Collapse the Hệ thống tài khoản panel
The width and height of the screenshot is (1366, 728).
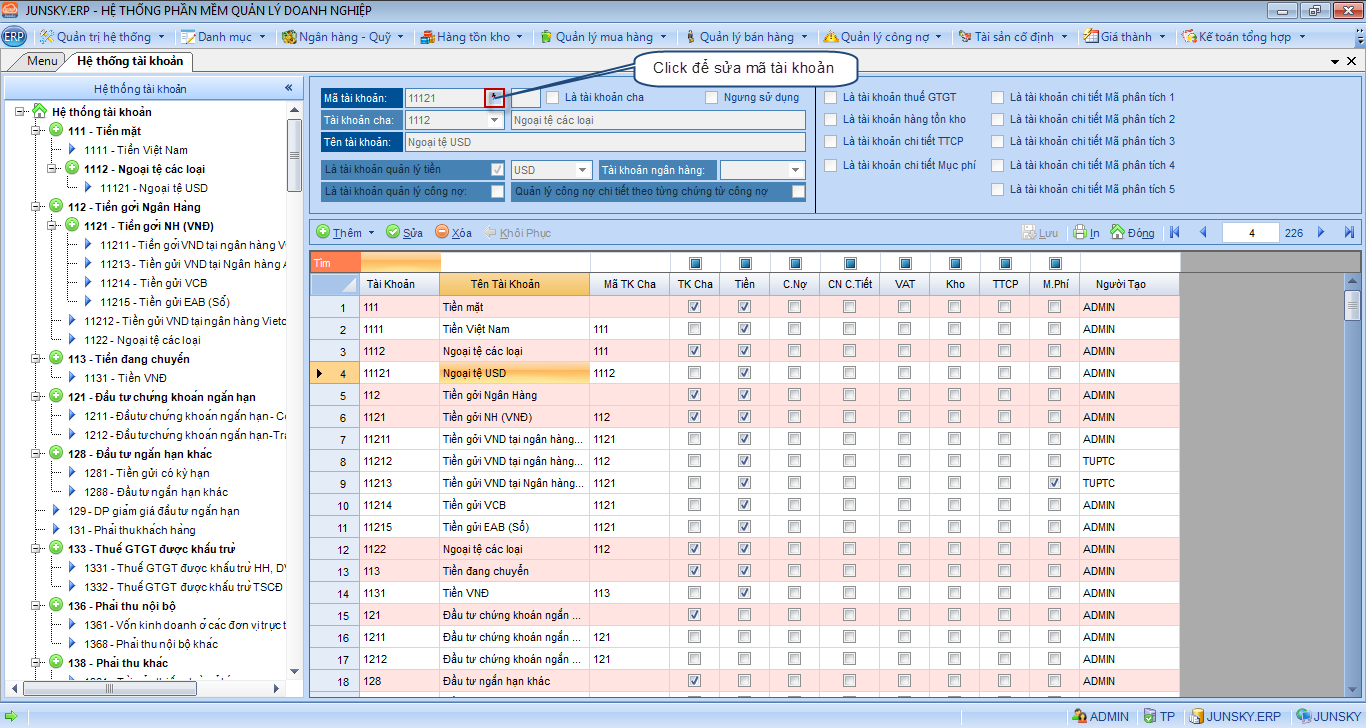click(289, 88)
